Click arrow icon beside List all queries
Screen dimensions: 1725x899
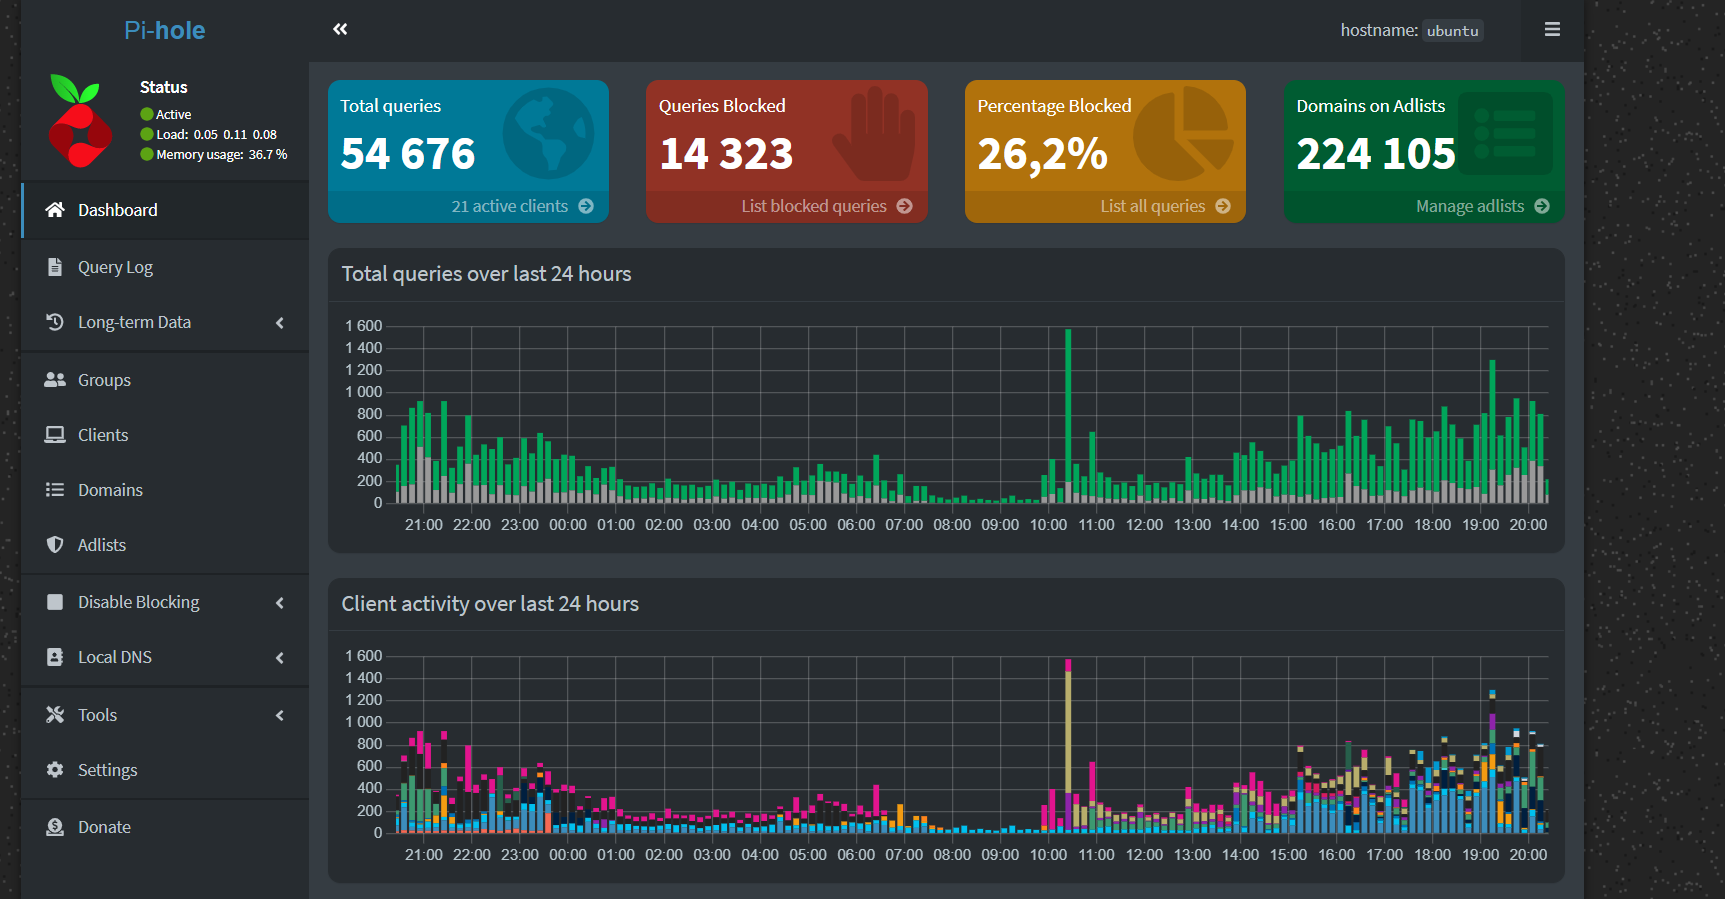(1223, 206)
